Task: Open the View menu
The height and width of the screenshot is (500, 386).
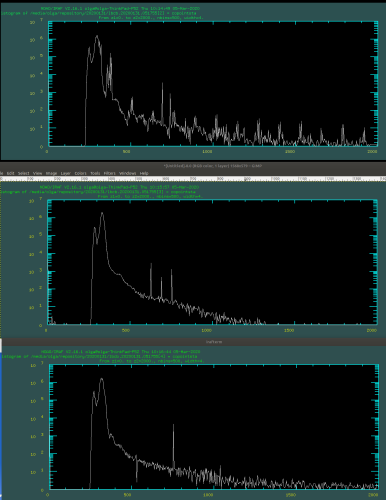Action: (x=38, y=173)
